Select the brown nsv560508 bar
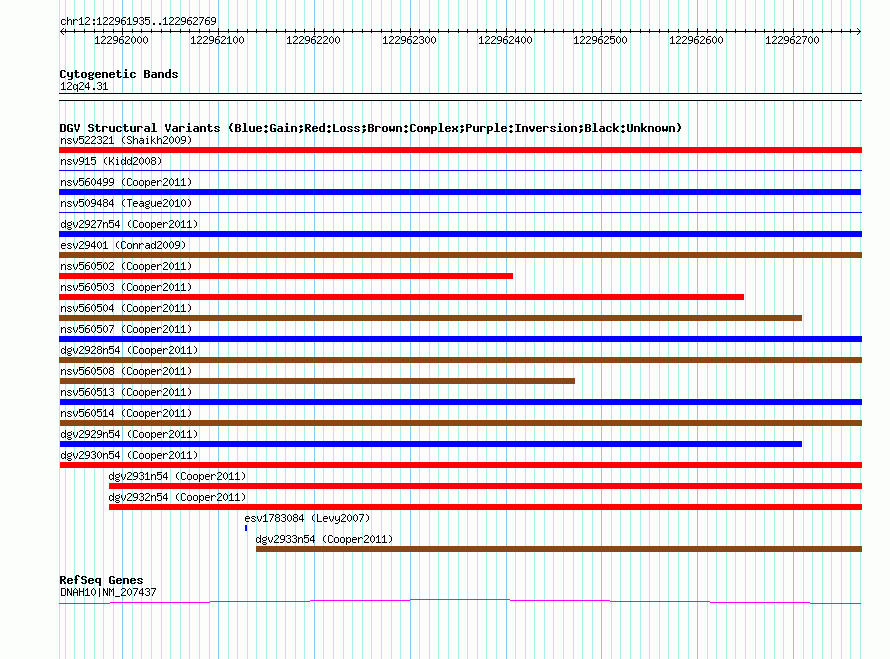Screen dimensions: 890x659 coord(317,381)
